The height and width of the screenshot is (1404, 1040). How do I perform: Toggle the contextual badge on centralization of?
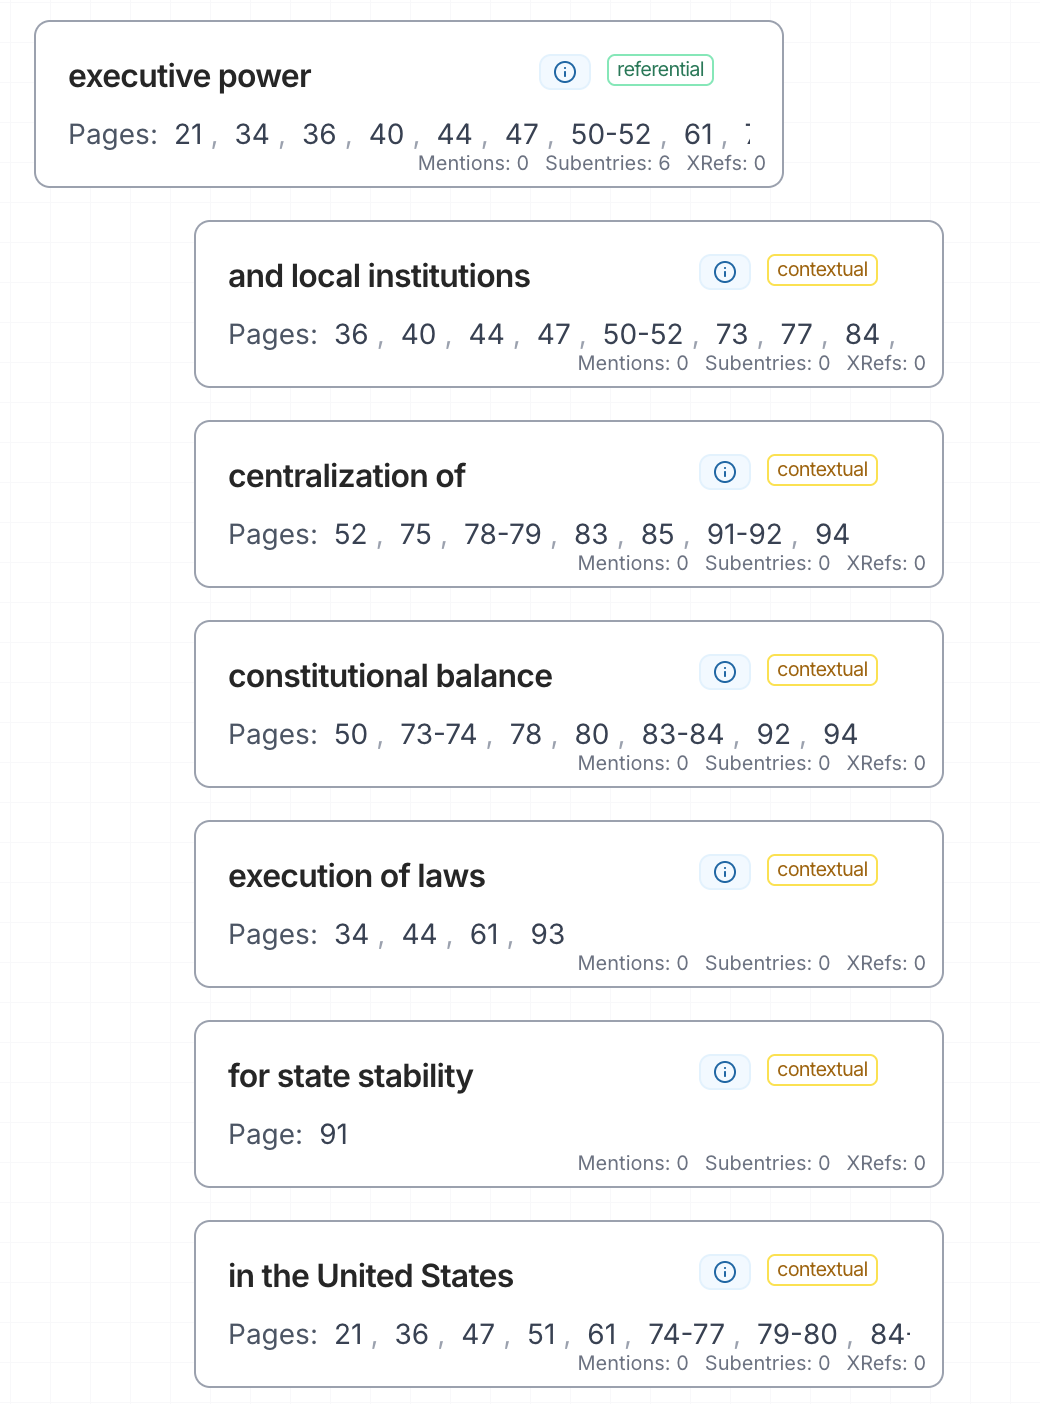(822, 469)
